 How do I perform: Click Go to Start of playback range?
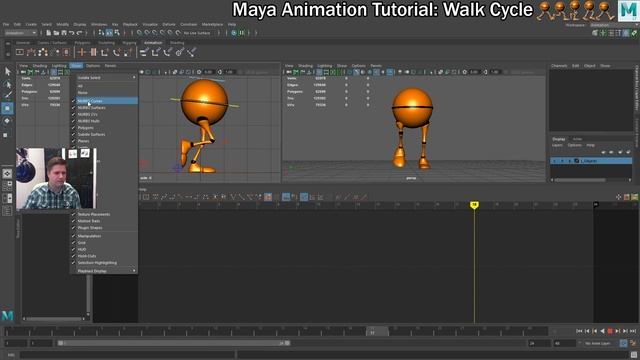579,331
